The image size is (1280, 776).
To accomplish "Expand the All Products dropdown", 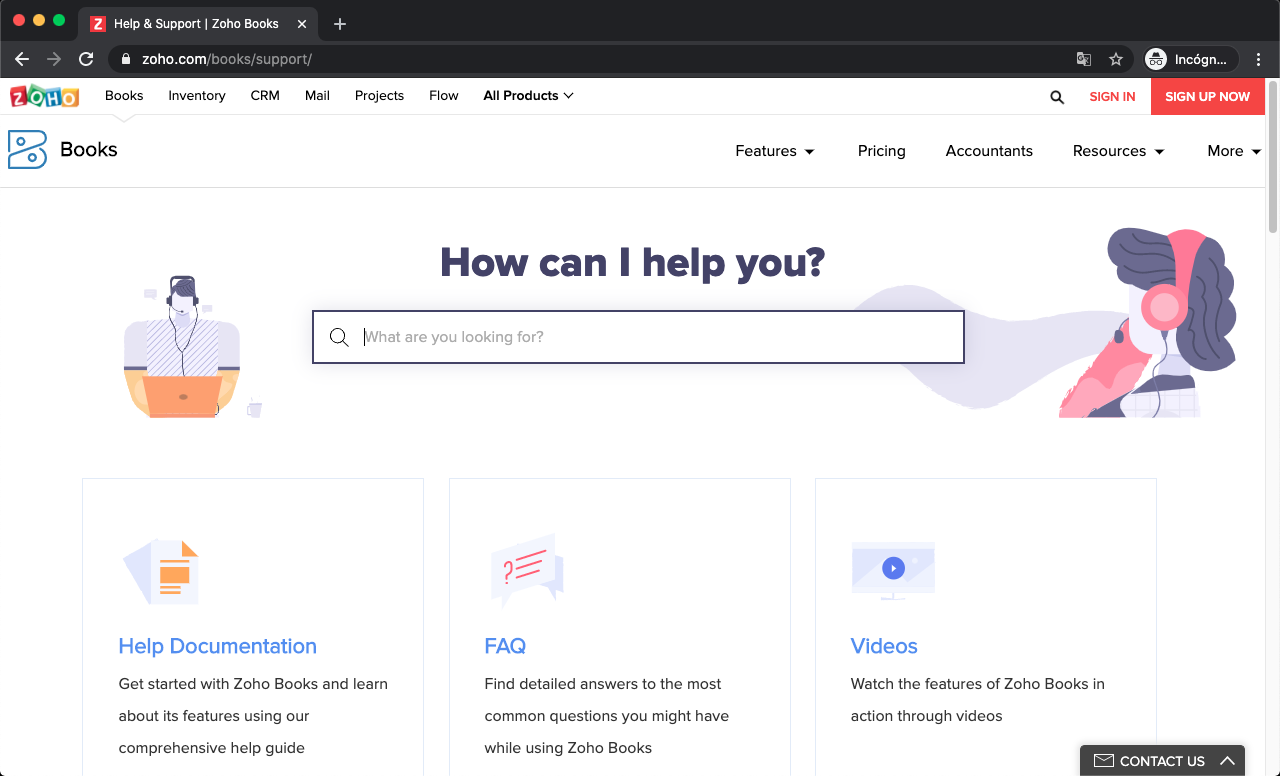I will click(528, 96).
